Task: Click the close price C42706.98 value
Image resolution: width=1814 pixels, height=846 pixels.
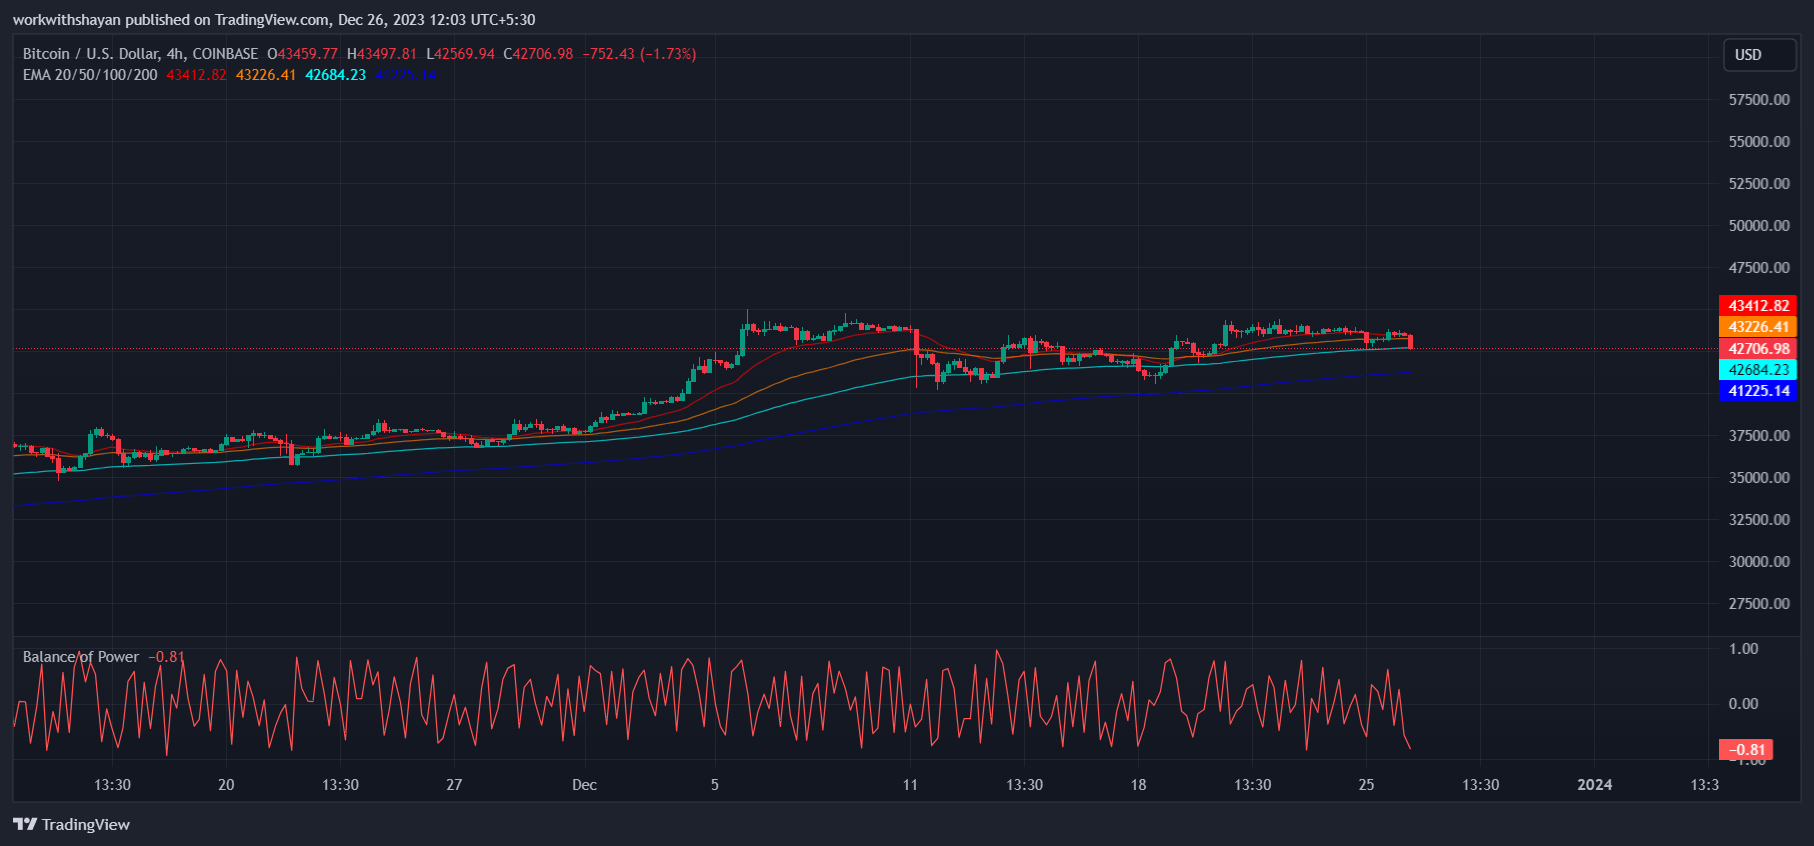Action: pos(538,54)
